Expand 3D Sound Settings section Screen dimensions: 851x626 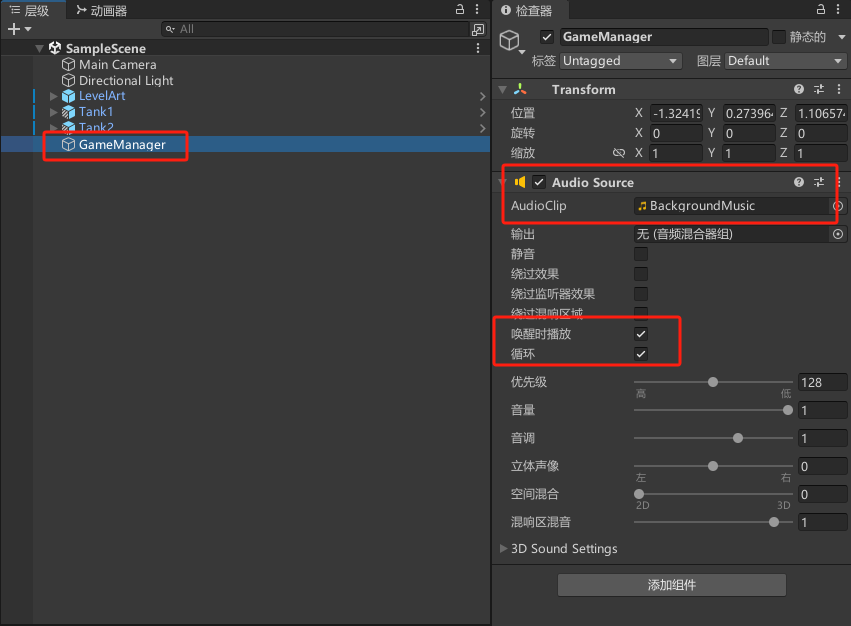coord(503,548)
